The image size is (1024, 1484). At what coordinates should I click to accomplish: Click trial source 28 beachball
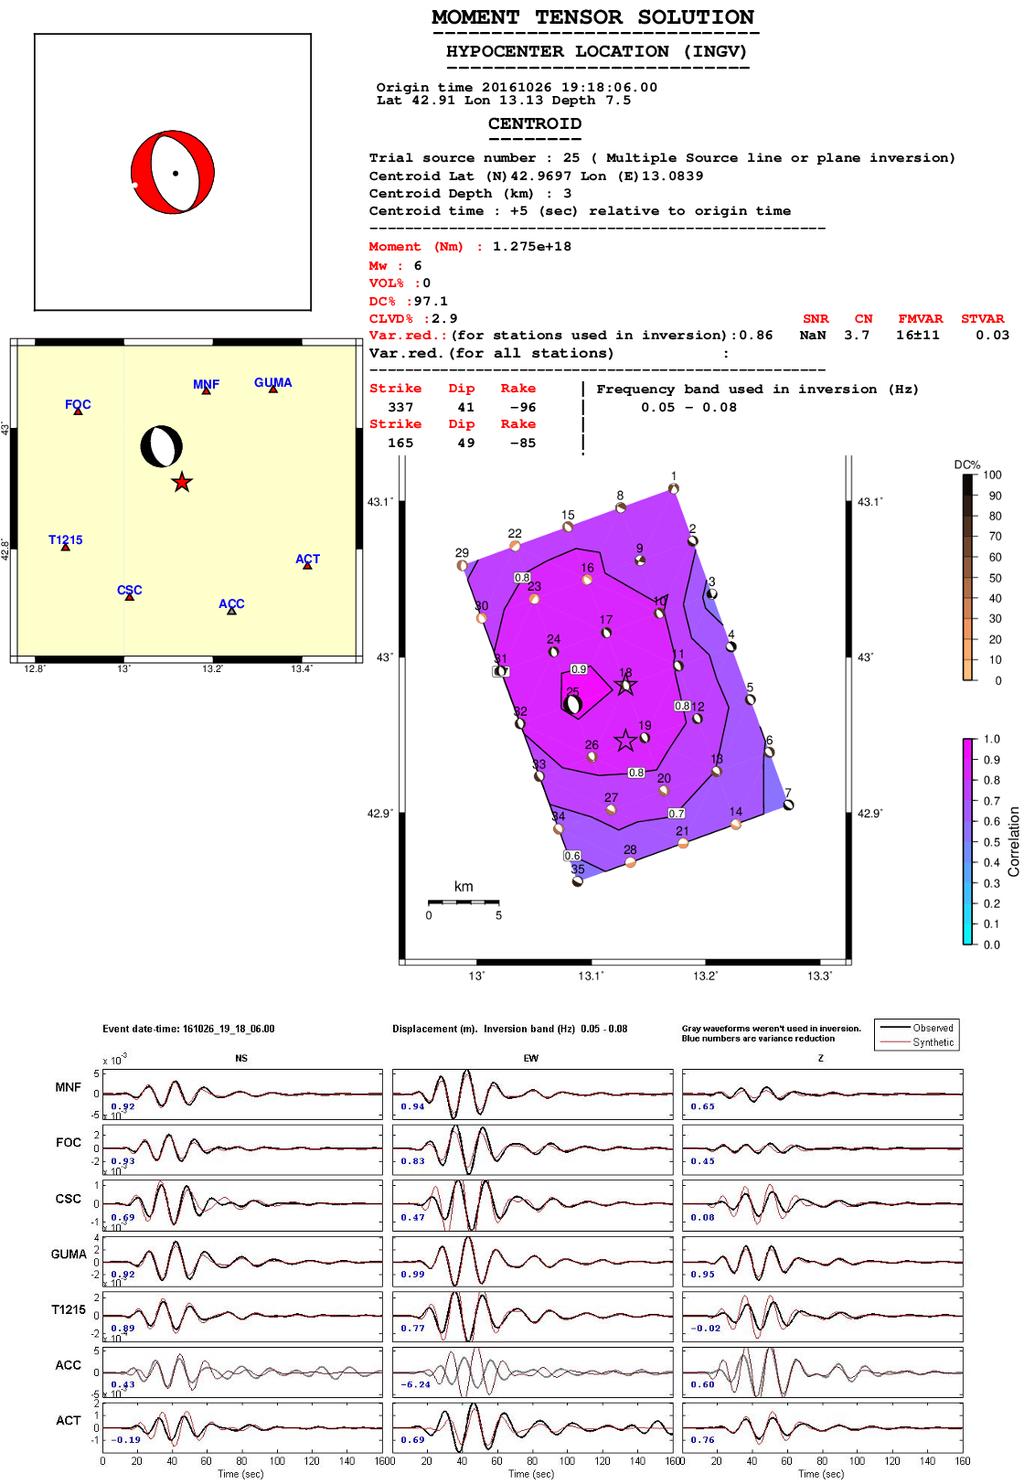630,862
